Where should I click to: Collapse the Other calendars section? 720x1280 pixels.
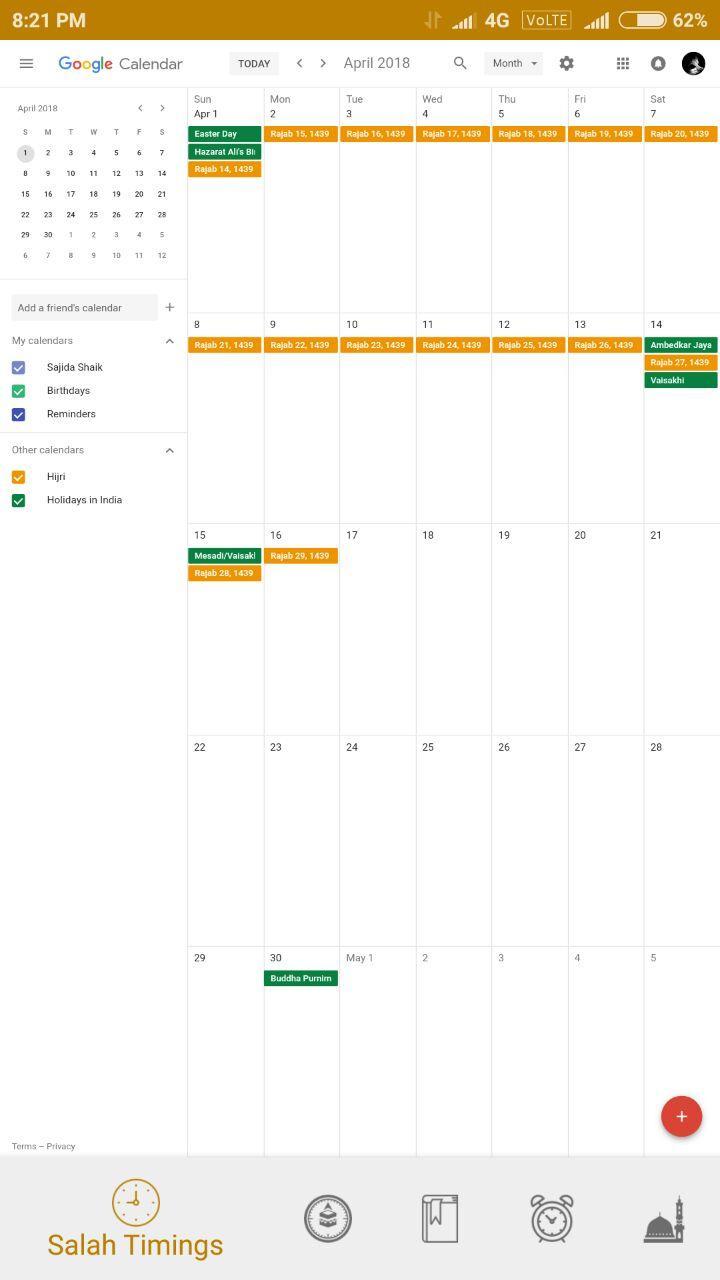pyautogui.click(x=169, y=450)
